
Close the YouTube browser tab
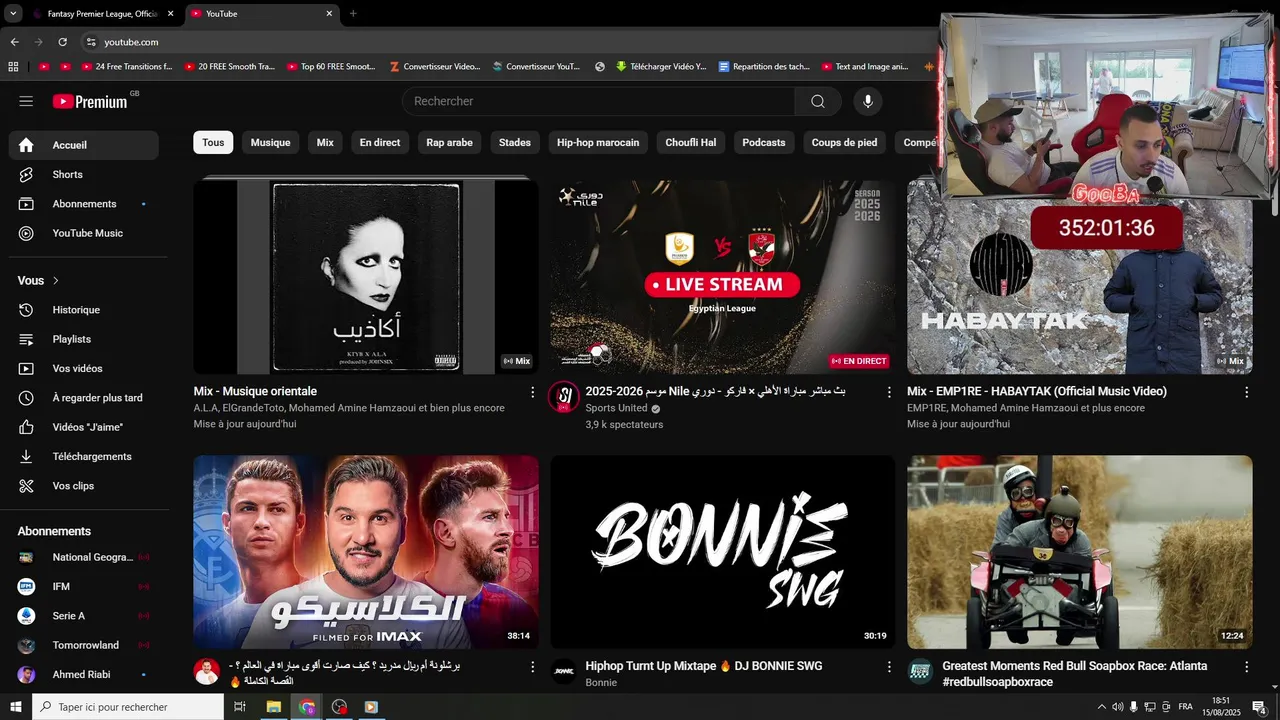click(x=329, y=14)
